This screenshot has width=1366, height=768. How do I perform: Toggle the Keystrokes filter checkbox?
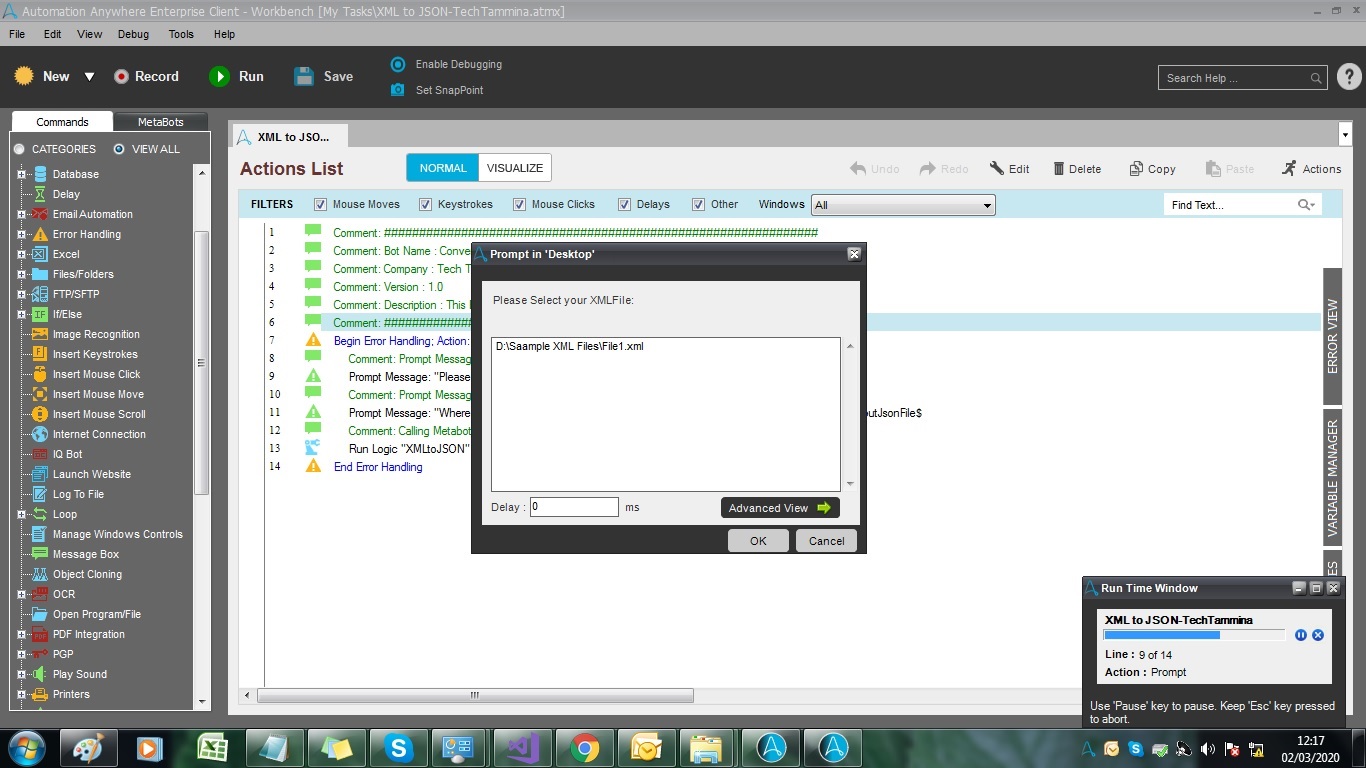[x=426, y=204]
